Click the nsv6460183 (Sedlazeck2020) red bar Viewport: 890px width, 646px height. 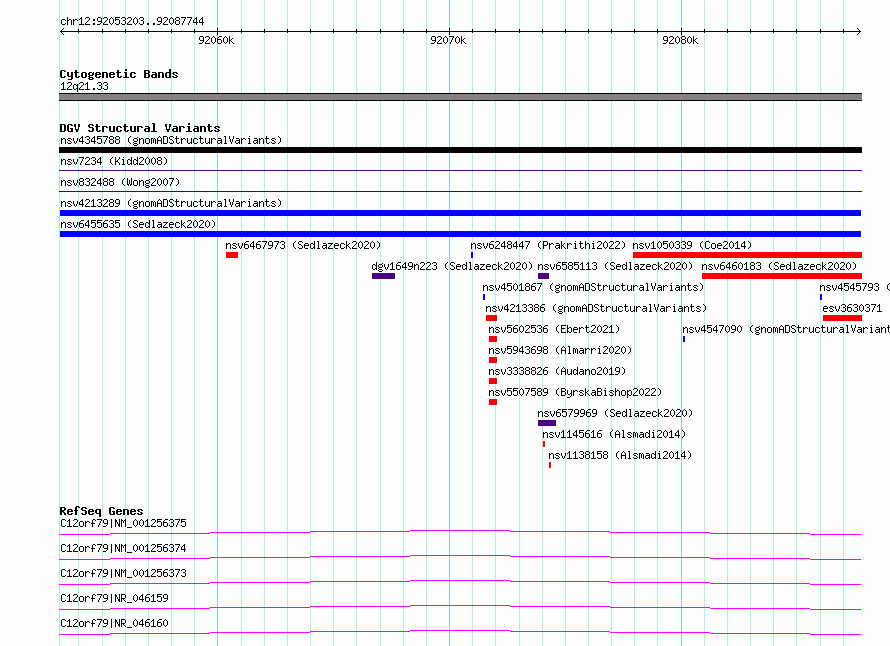[782, 276]
